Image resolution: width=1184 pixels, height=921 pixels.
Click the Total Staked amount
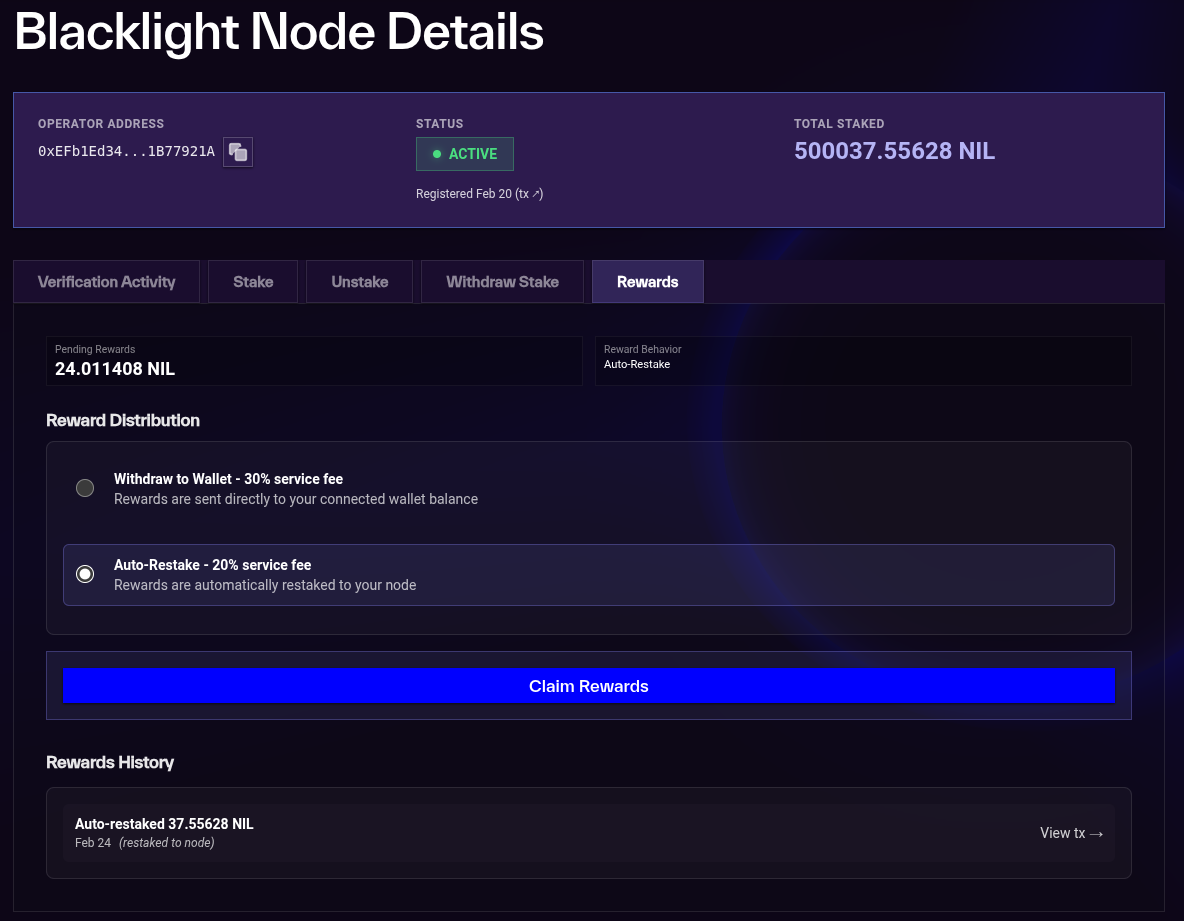(x=894, y=150)
